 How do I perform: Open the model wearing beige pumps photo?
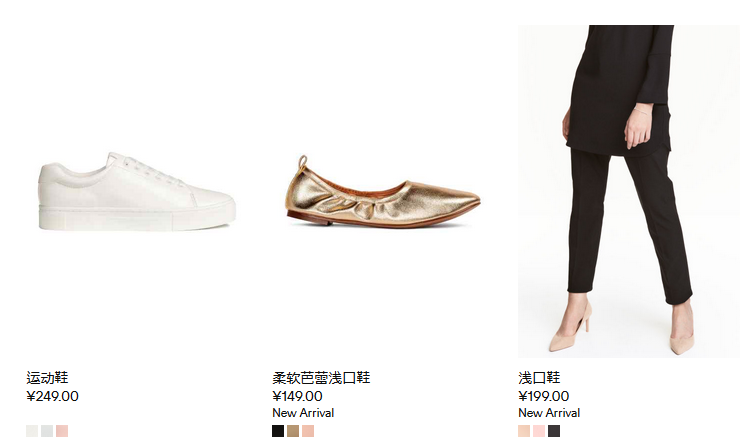[629, 191]
